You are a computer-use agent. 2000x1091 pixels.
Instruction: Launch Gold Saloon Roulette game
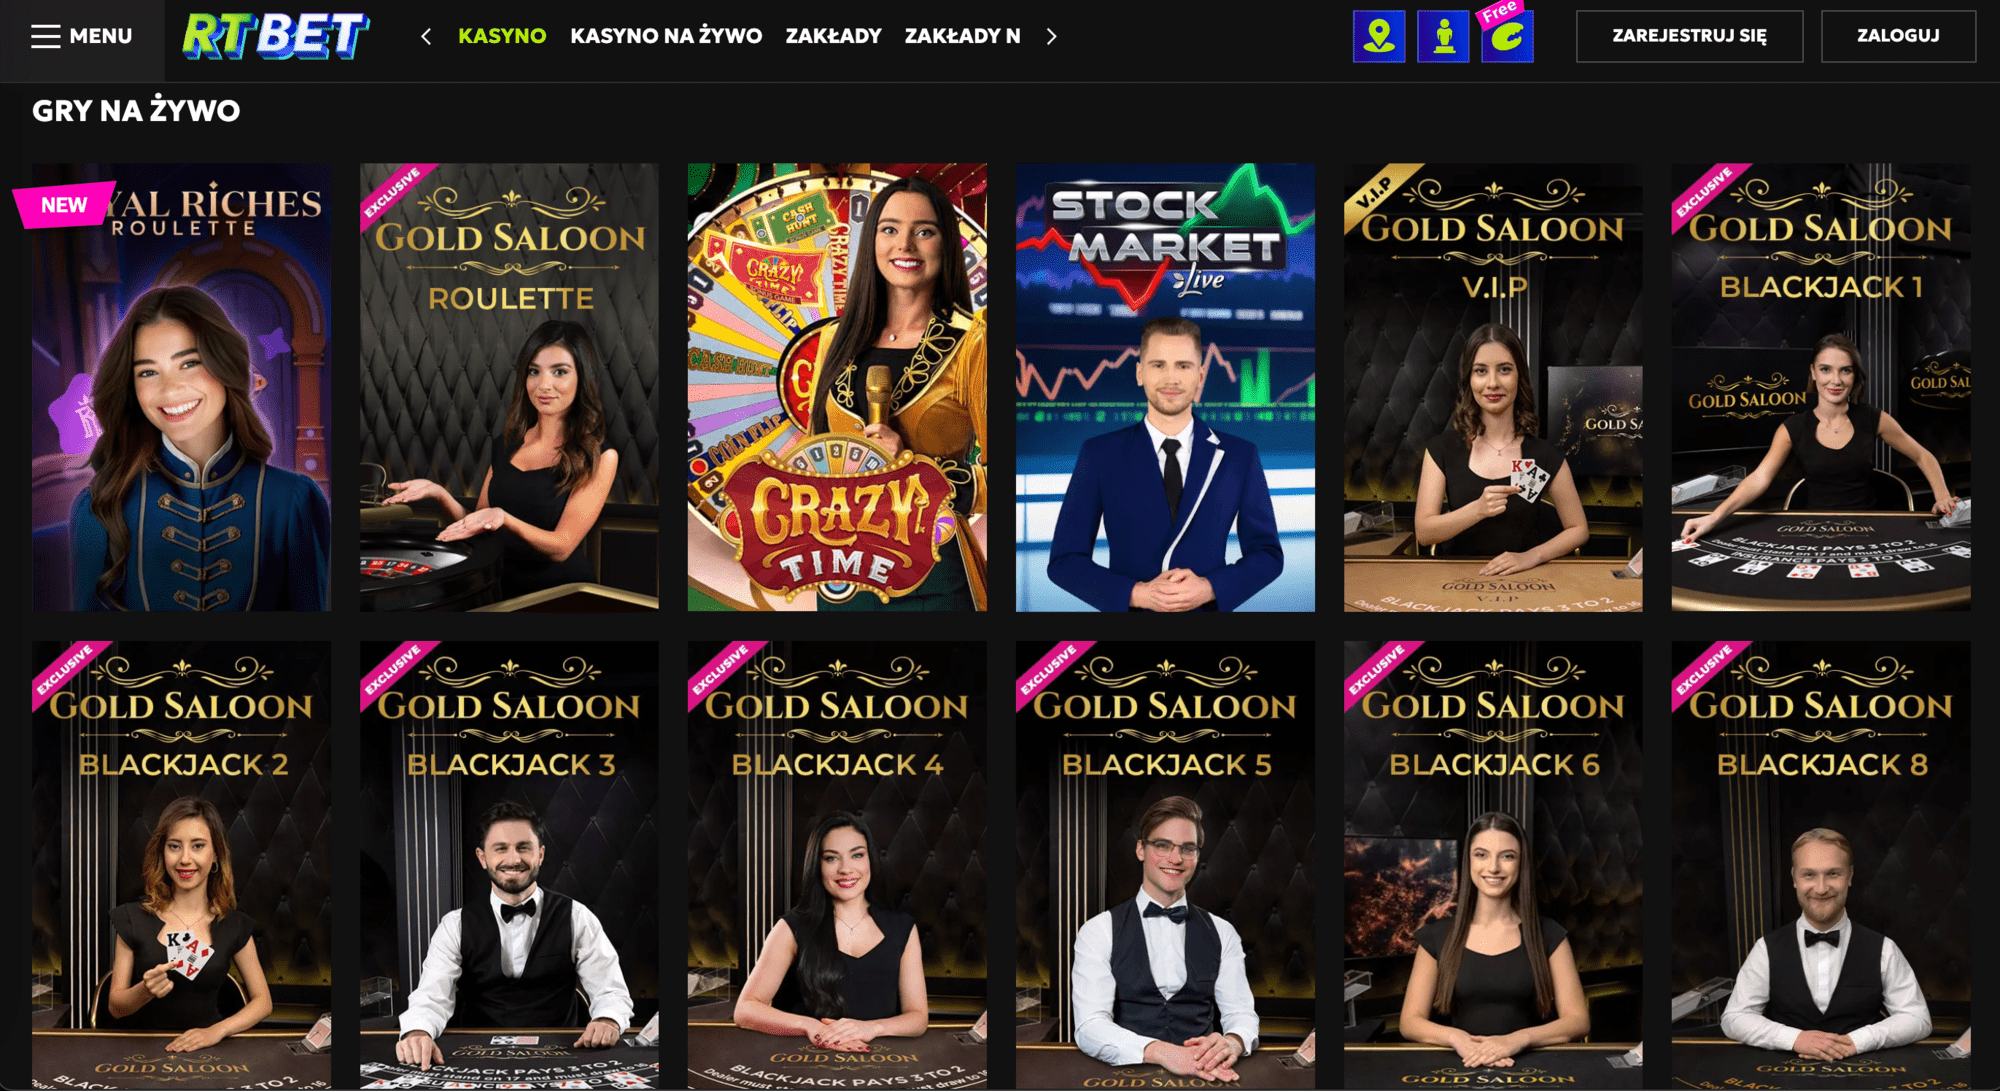tap(509, 387)
